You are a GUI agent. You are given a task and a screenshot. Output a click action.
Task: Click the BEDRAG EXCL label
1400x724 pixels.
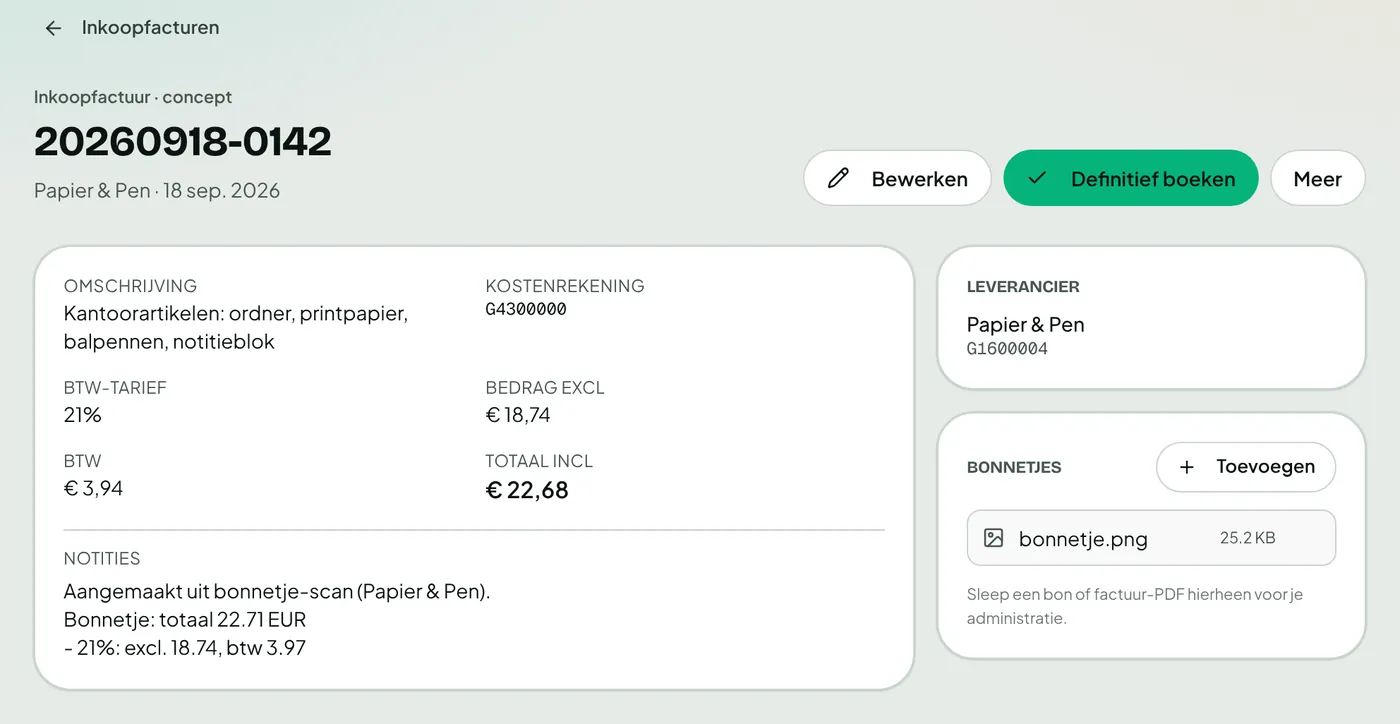[x=545, y=388]
